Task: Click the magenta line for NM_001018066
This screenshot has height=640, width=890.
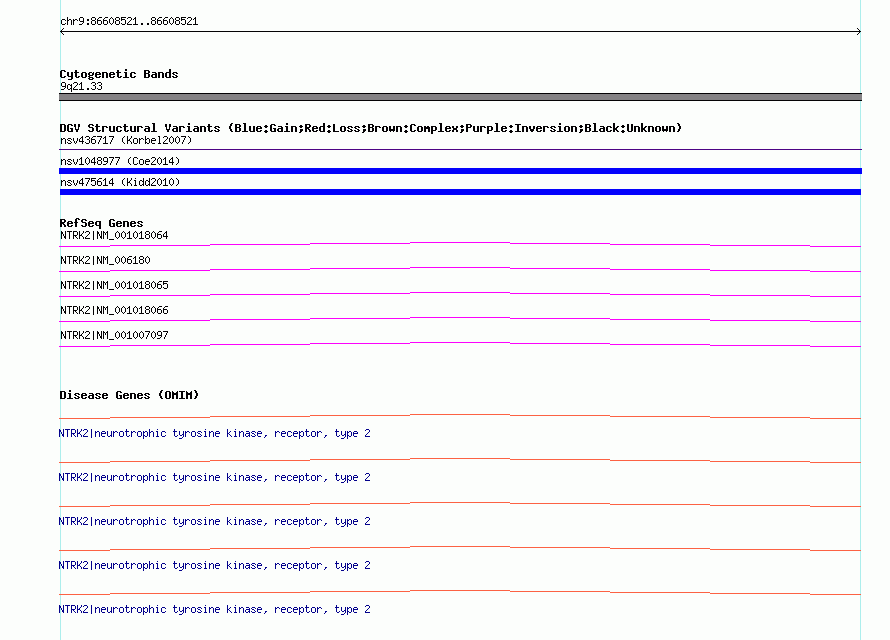Action: point(460,319)
